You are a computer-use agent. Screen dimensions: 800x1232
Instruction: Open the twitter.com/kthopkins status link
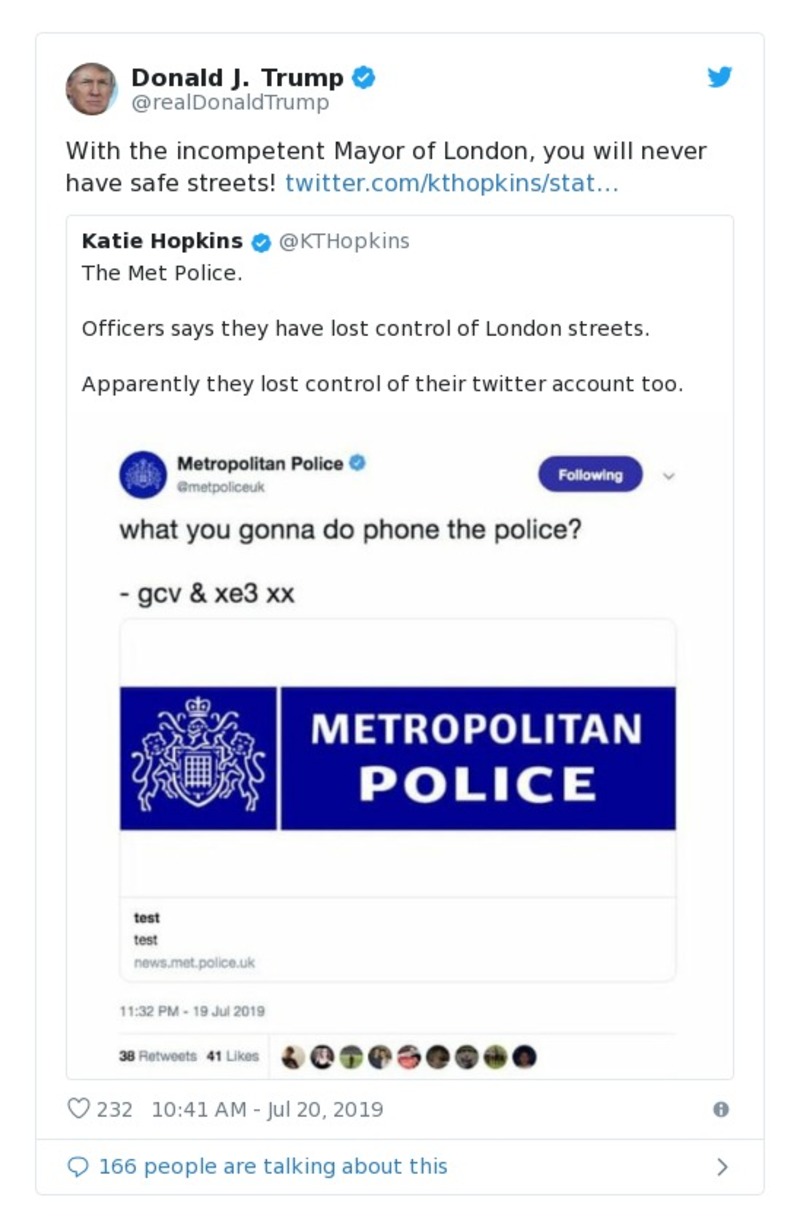click(x=452, y=183)
